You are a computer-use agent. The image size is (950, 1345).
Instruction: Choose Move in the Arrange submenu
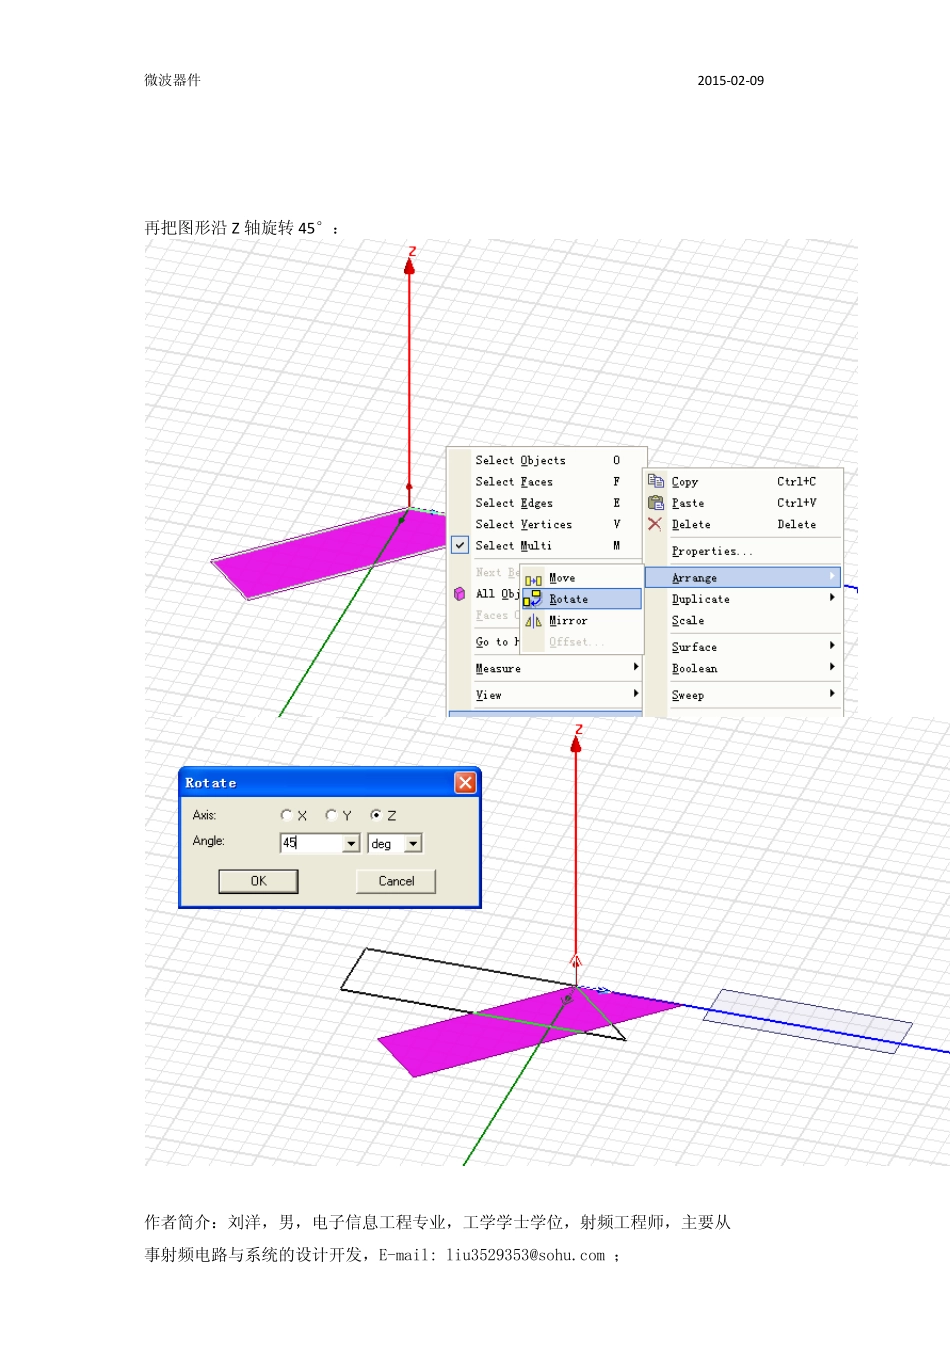pyautogui.click(x=582, y=578)
